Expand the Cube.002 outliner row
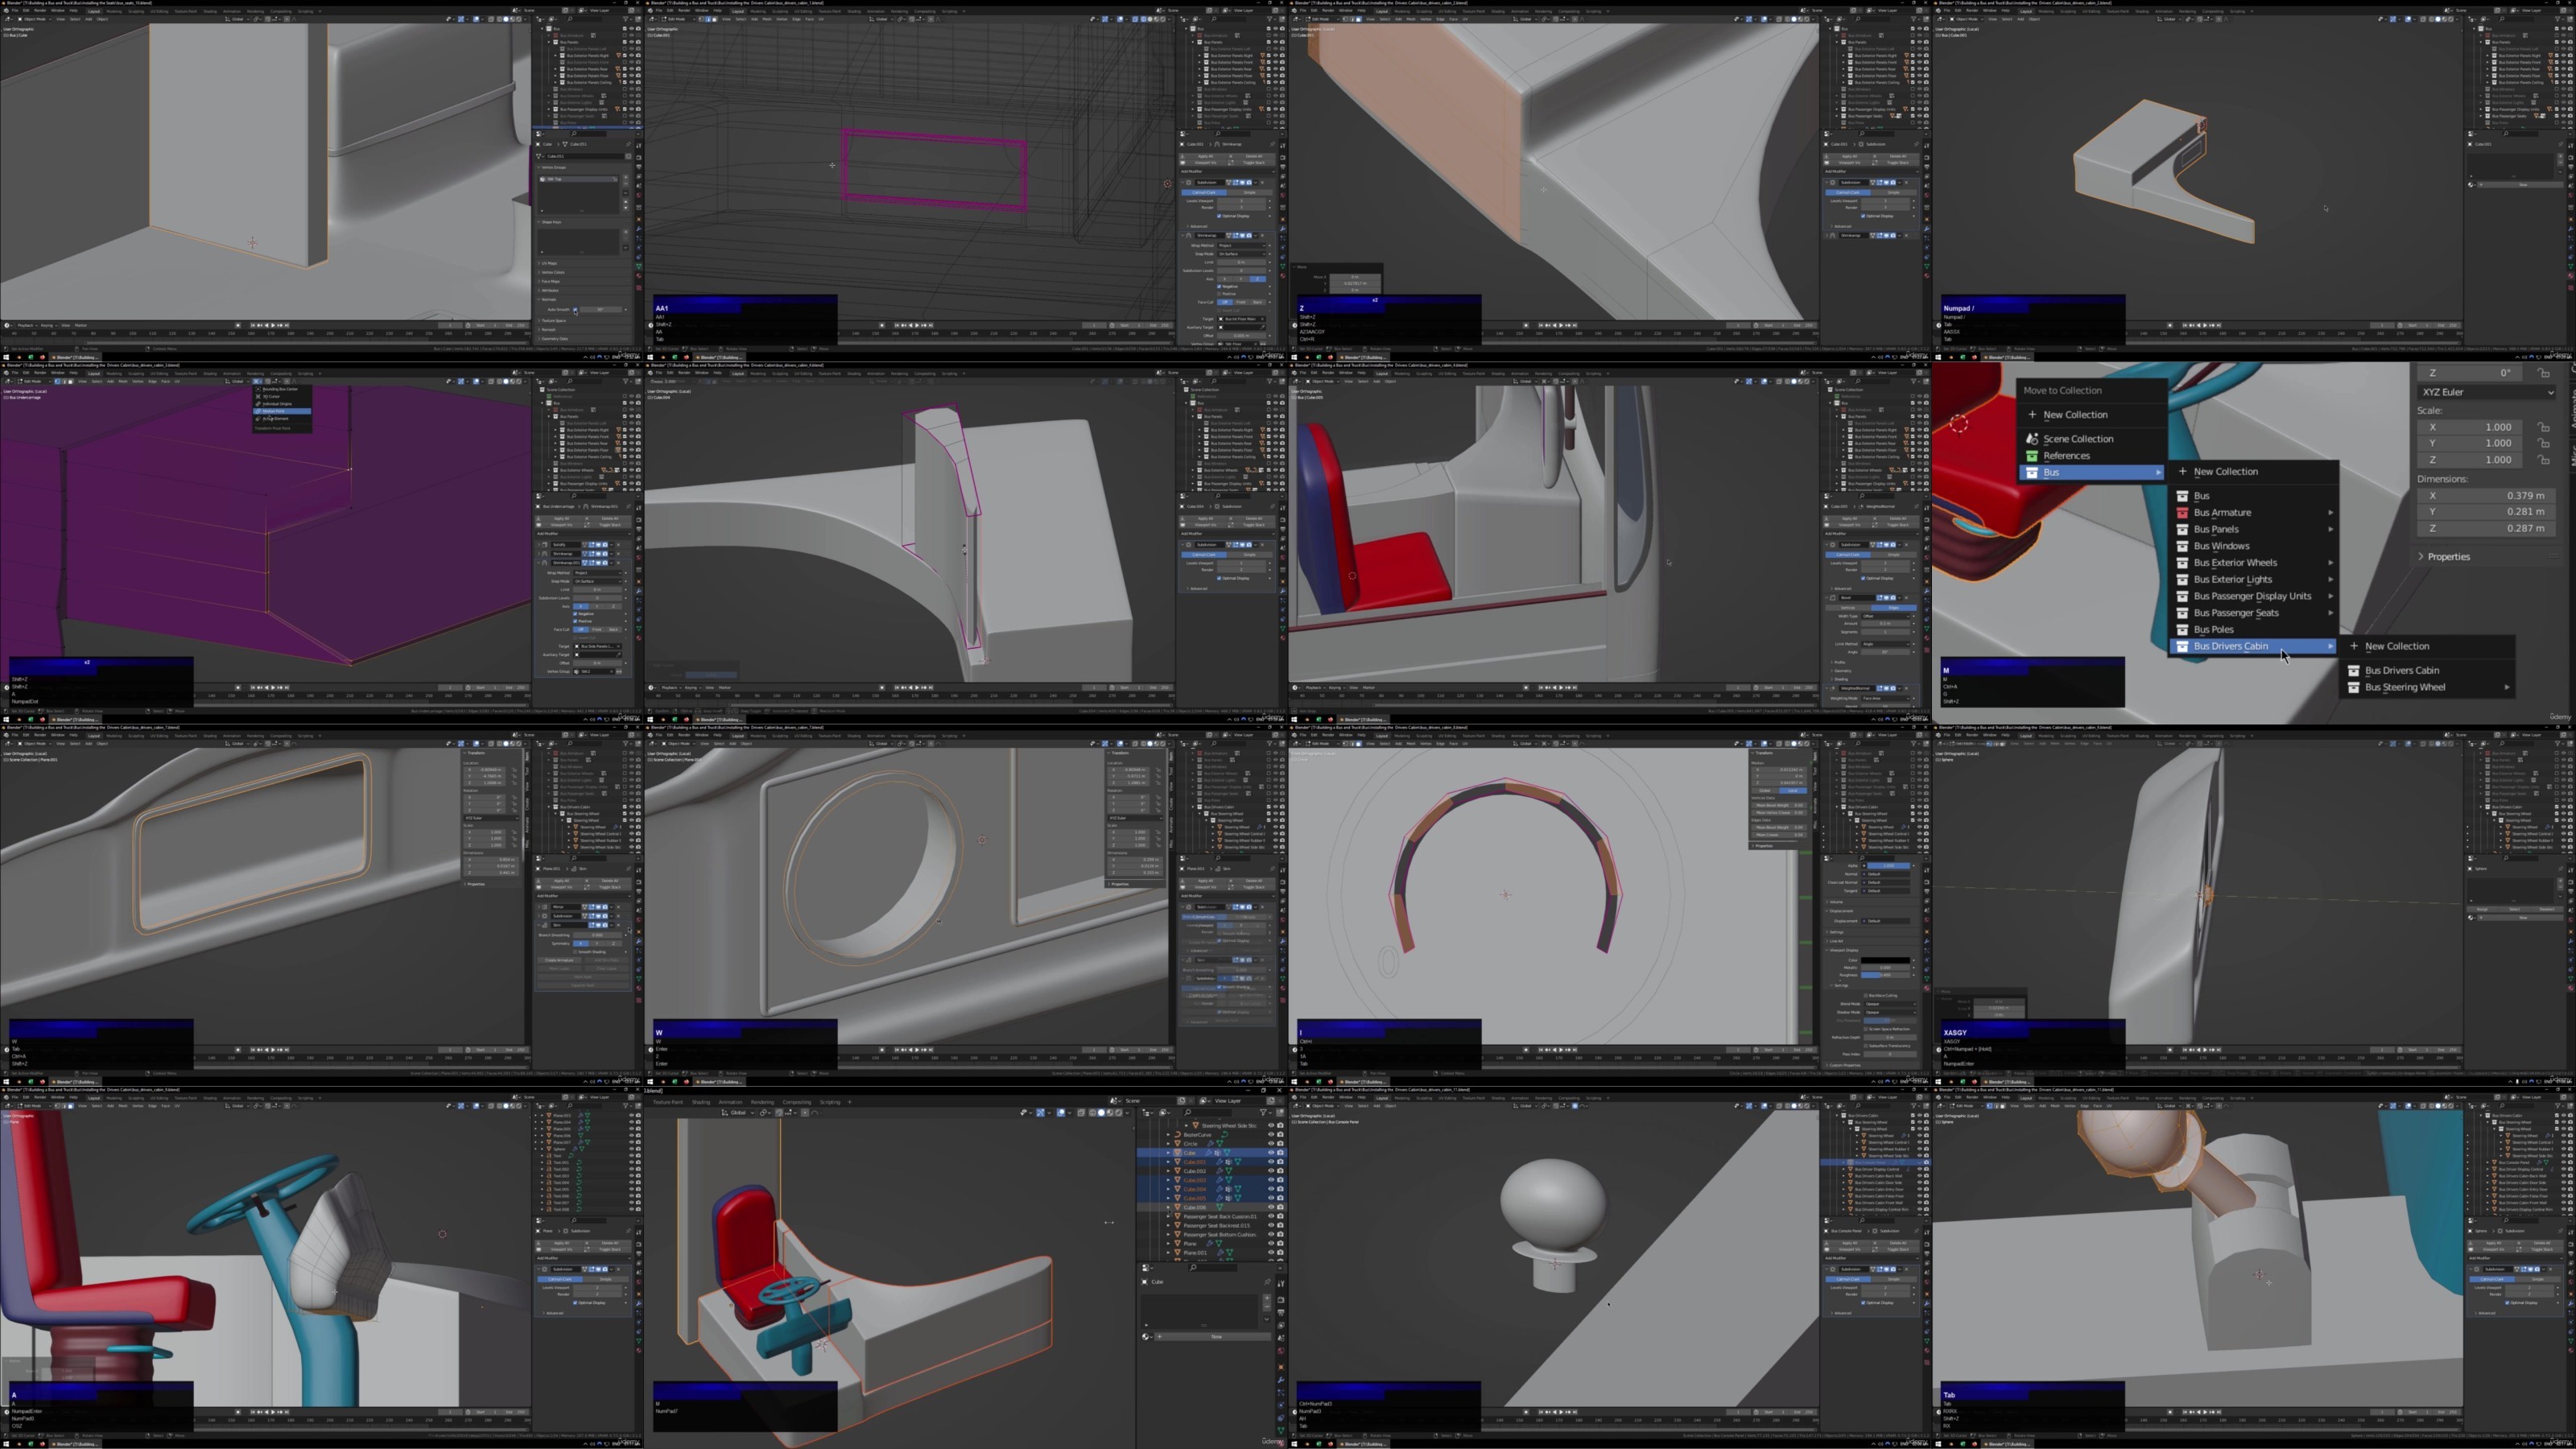The image size is (2576, 1449). click(1168, 1171)
